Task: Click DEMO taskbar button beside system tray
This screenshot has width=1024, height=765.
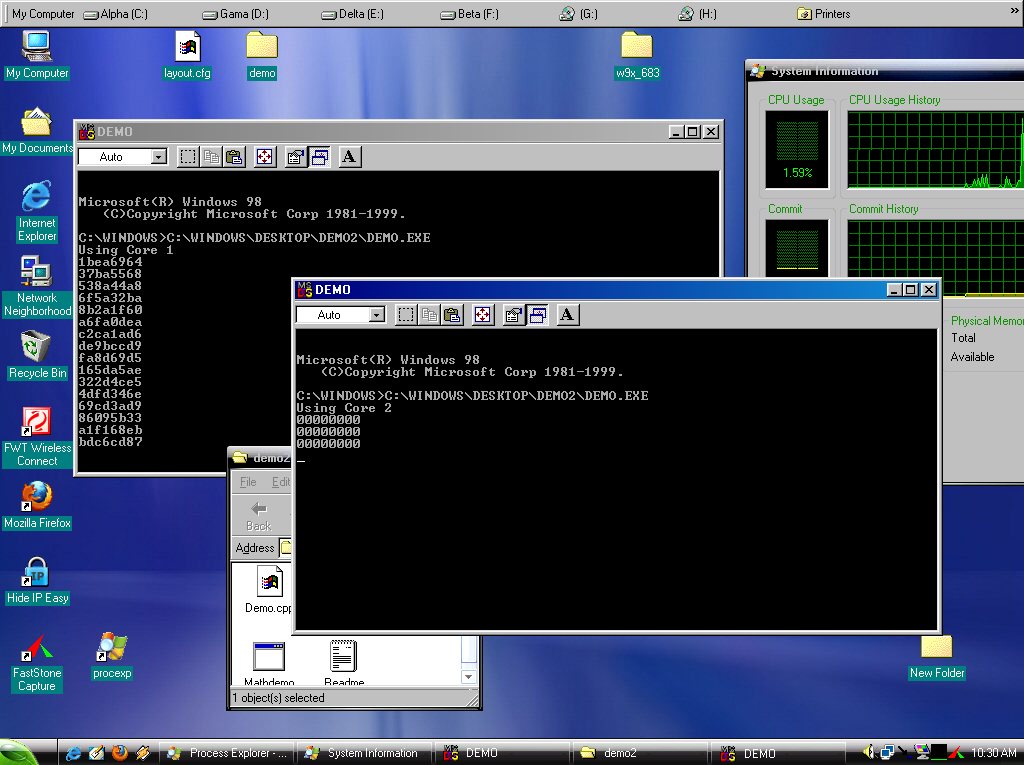Action: 778,753
